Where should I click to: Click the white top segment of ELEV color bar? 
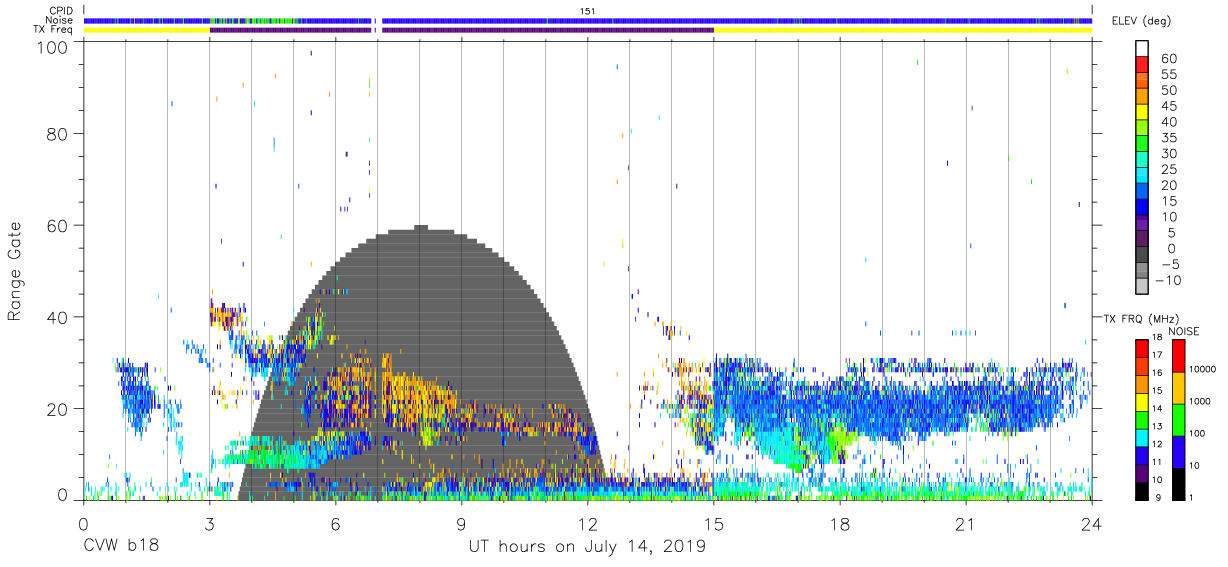[x=1141, y=49]
